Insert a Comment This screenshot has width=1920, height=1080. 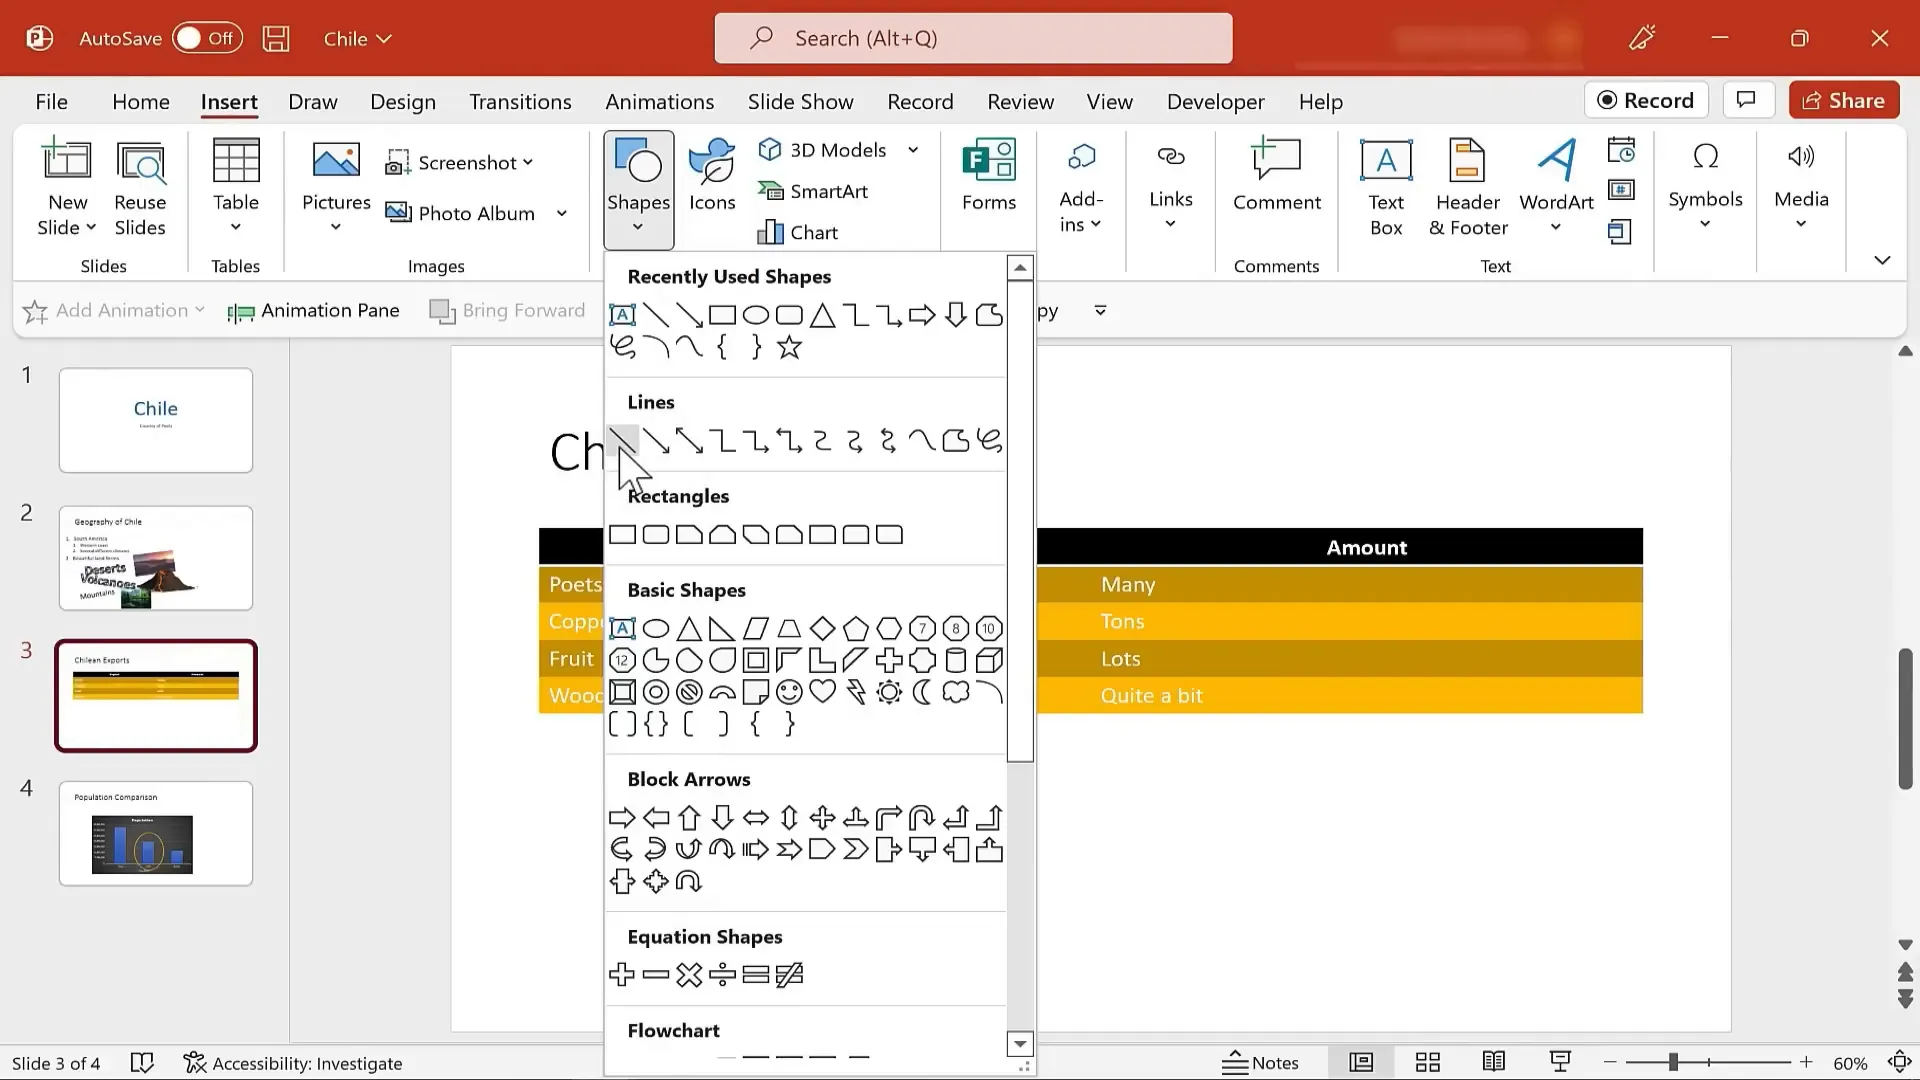pyautogui.click(x=1276, y=175)
